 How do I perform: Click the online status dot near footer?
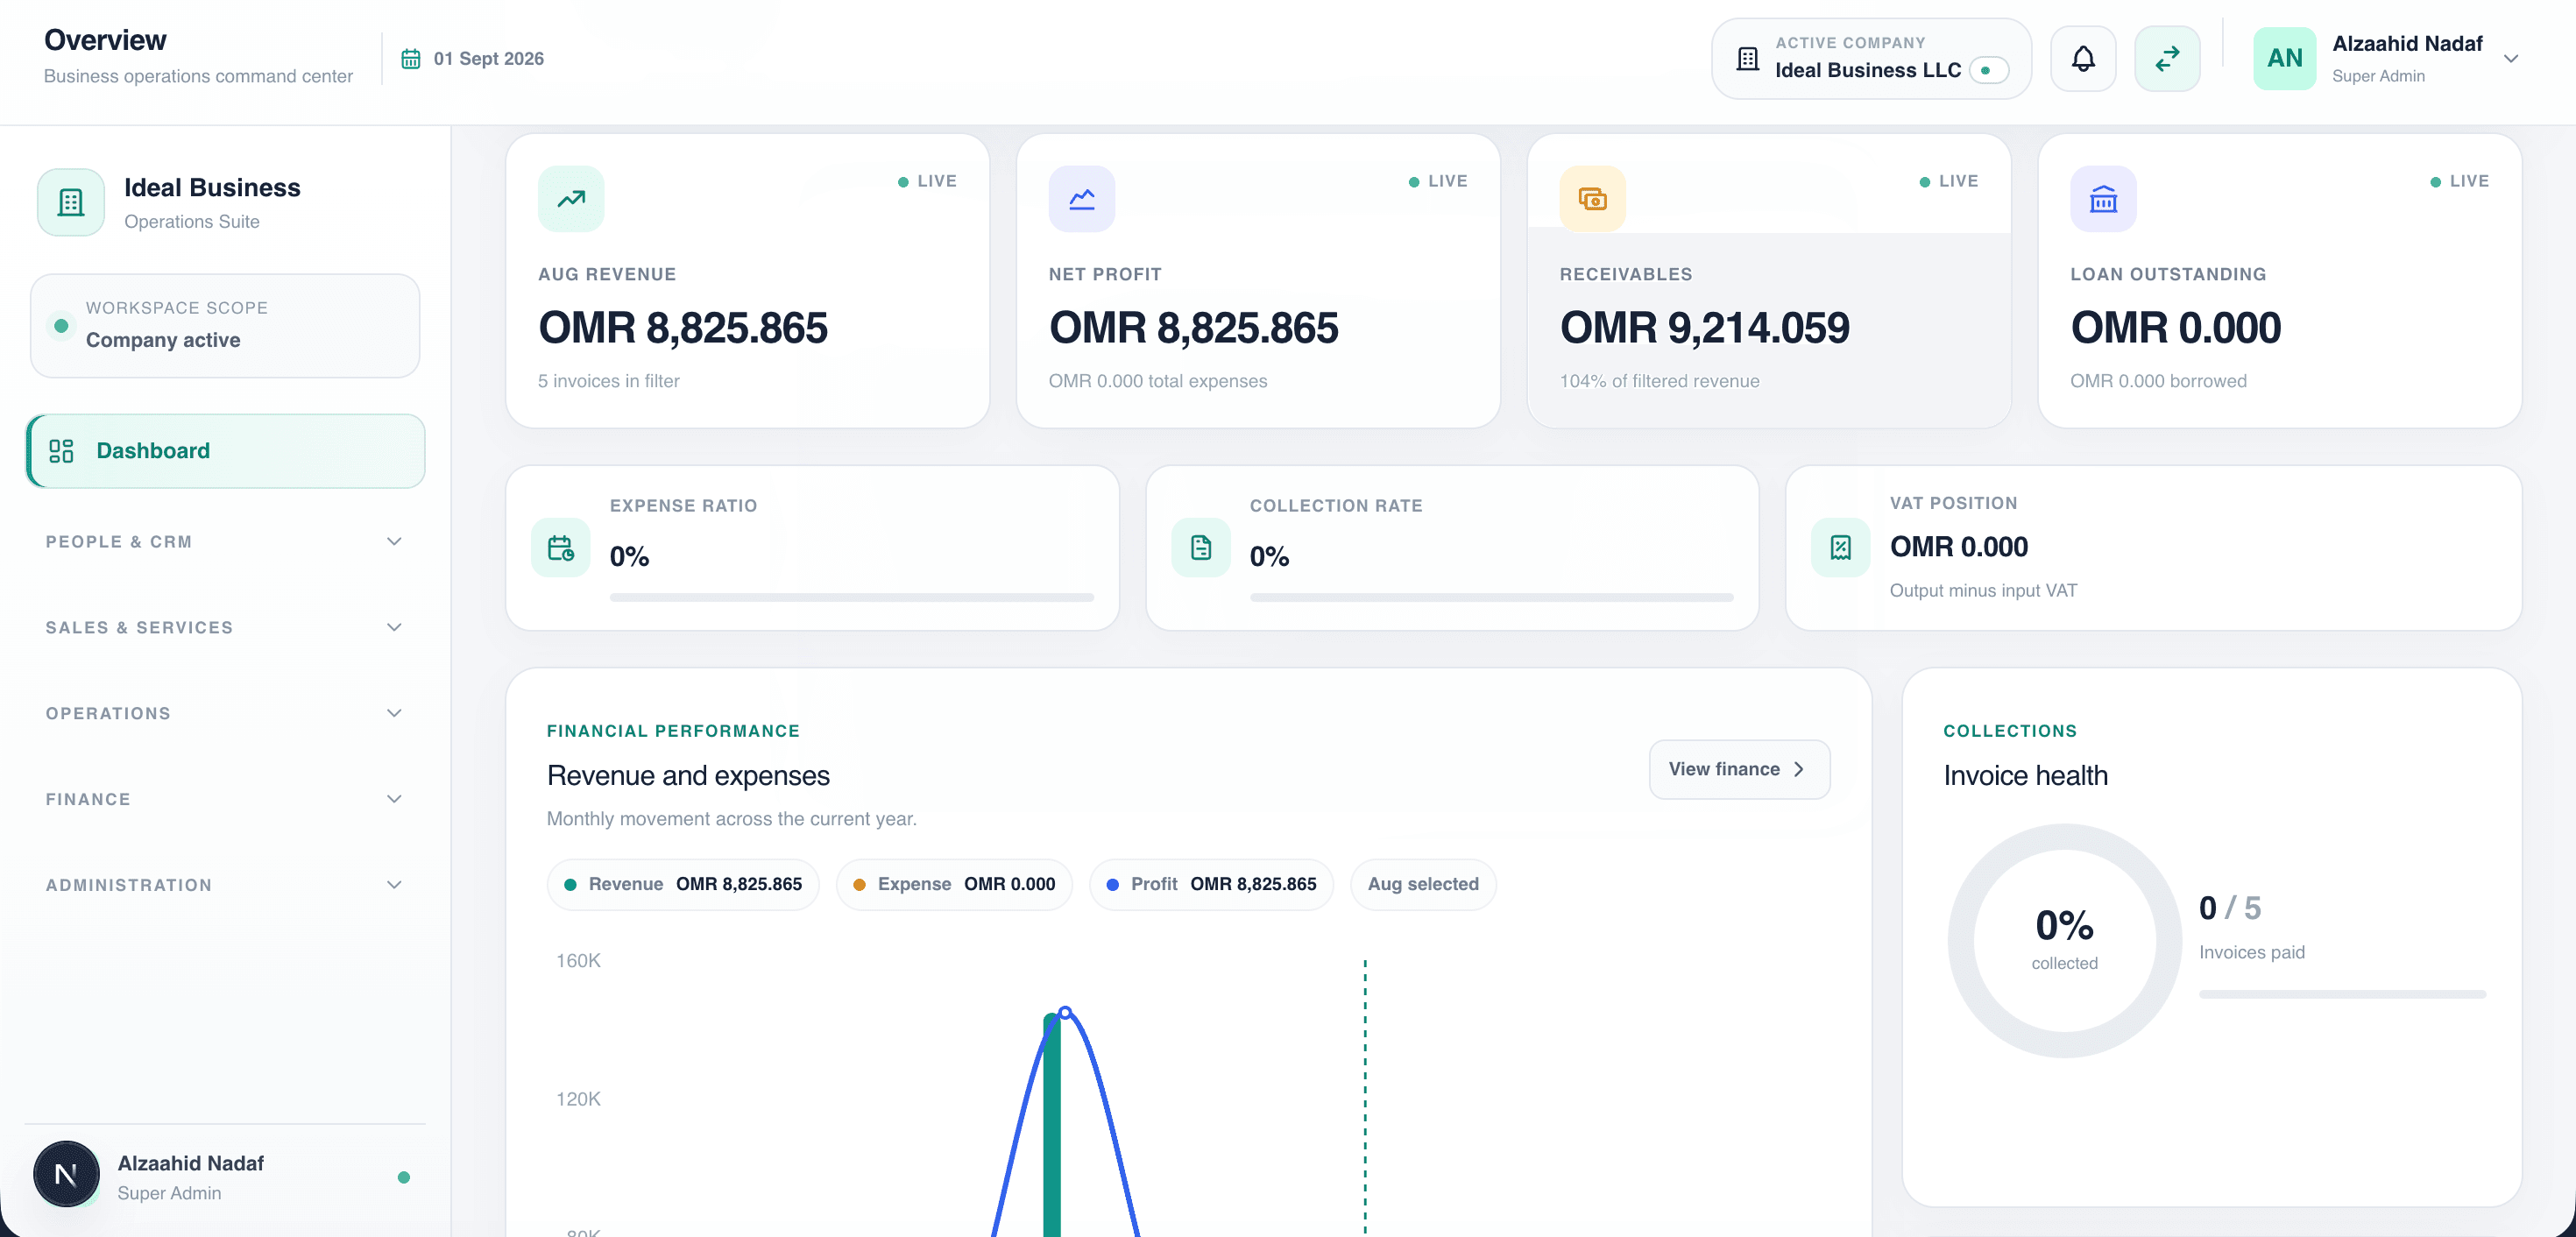point(404,1177)
